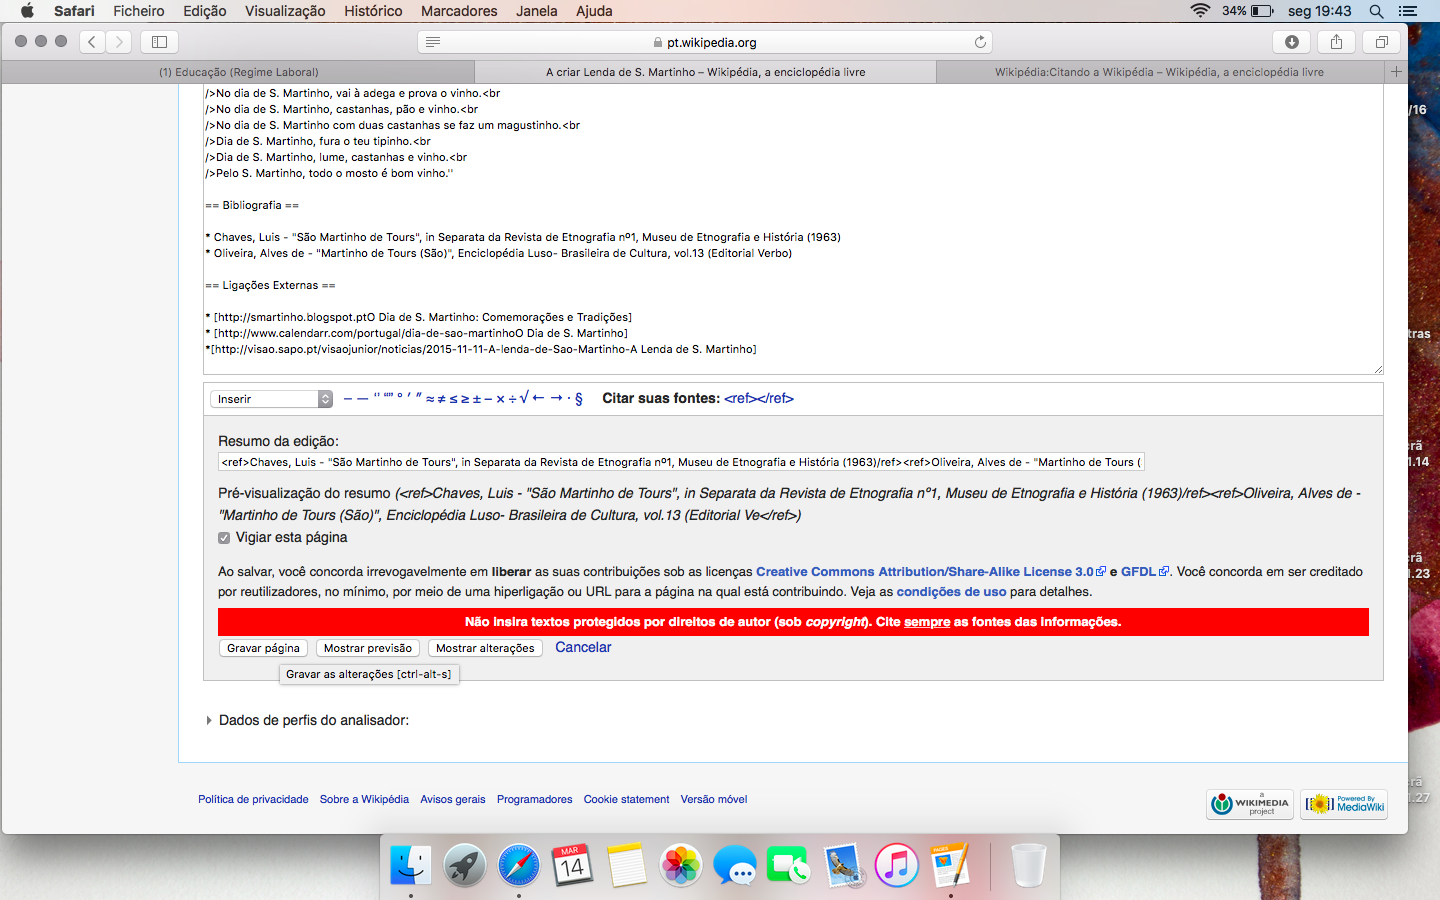Screen dimensions: 1440x900
Task: Open the Inserir dropdown
Action: pyautogui.click(x=271, y=399)
